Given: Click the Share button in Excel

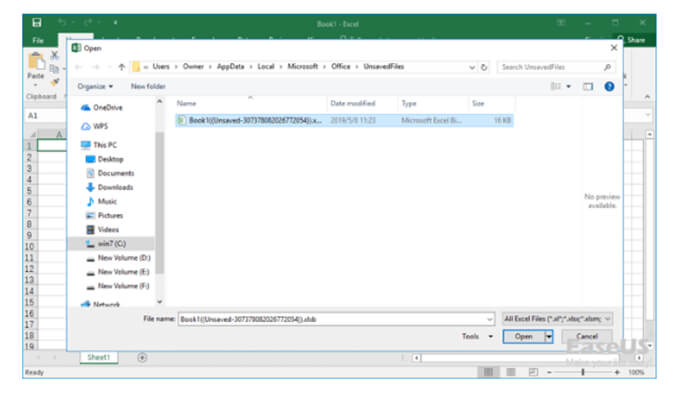Looking at the screenshot, I should point(631,40).
